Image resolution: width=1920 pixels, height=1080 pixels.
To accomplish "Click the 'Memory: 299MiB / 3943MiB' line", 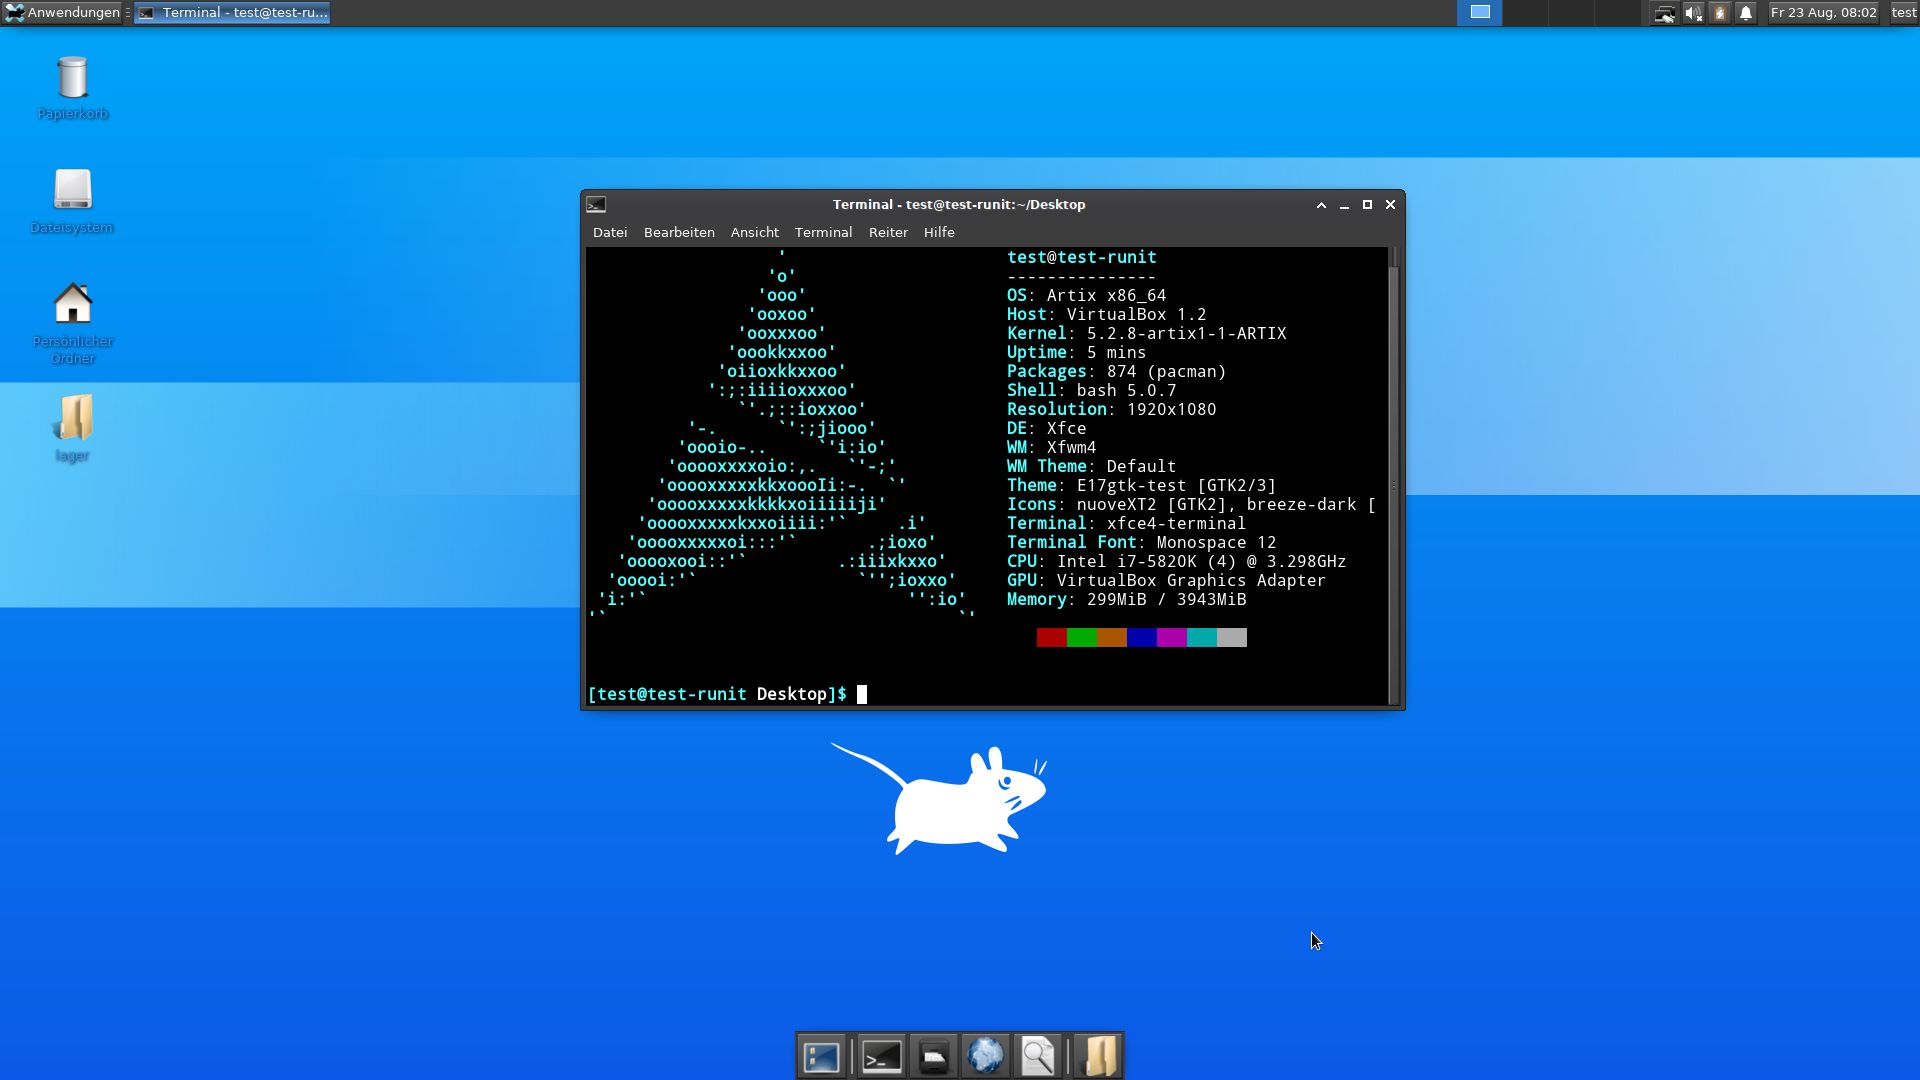I will [1126, 599].
